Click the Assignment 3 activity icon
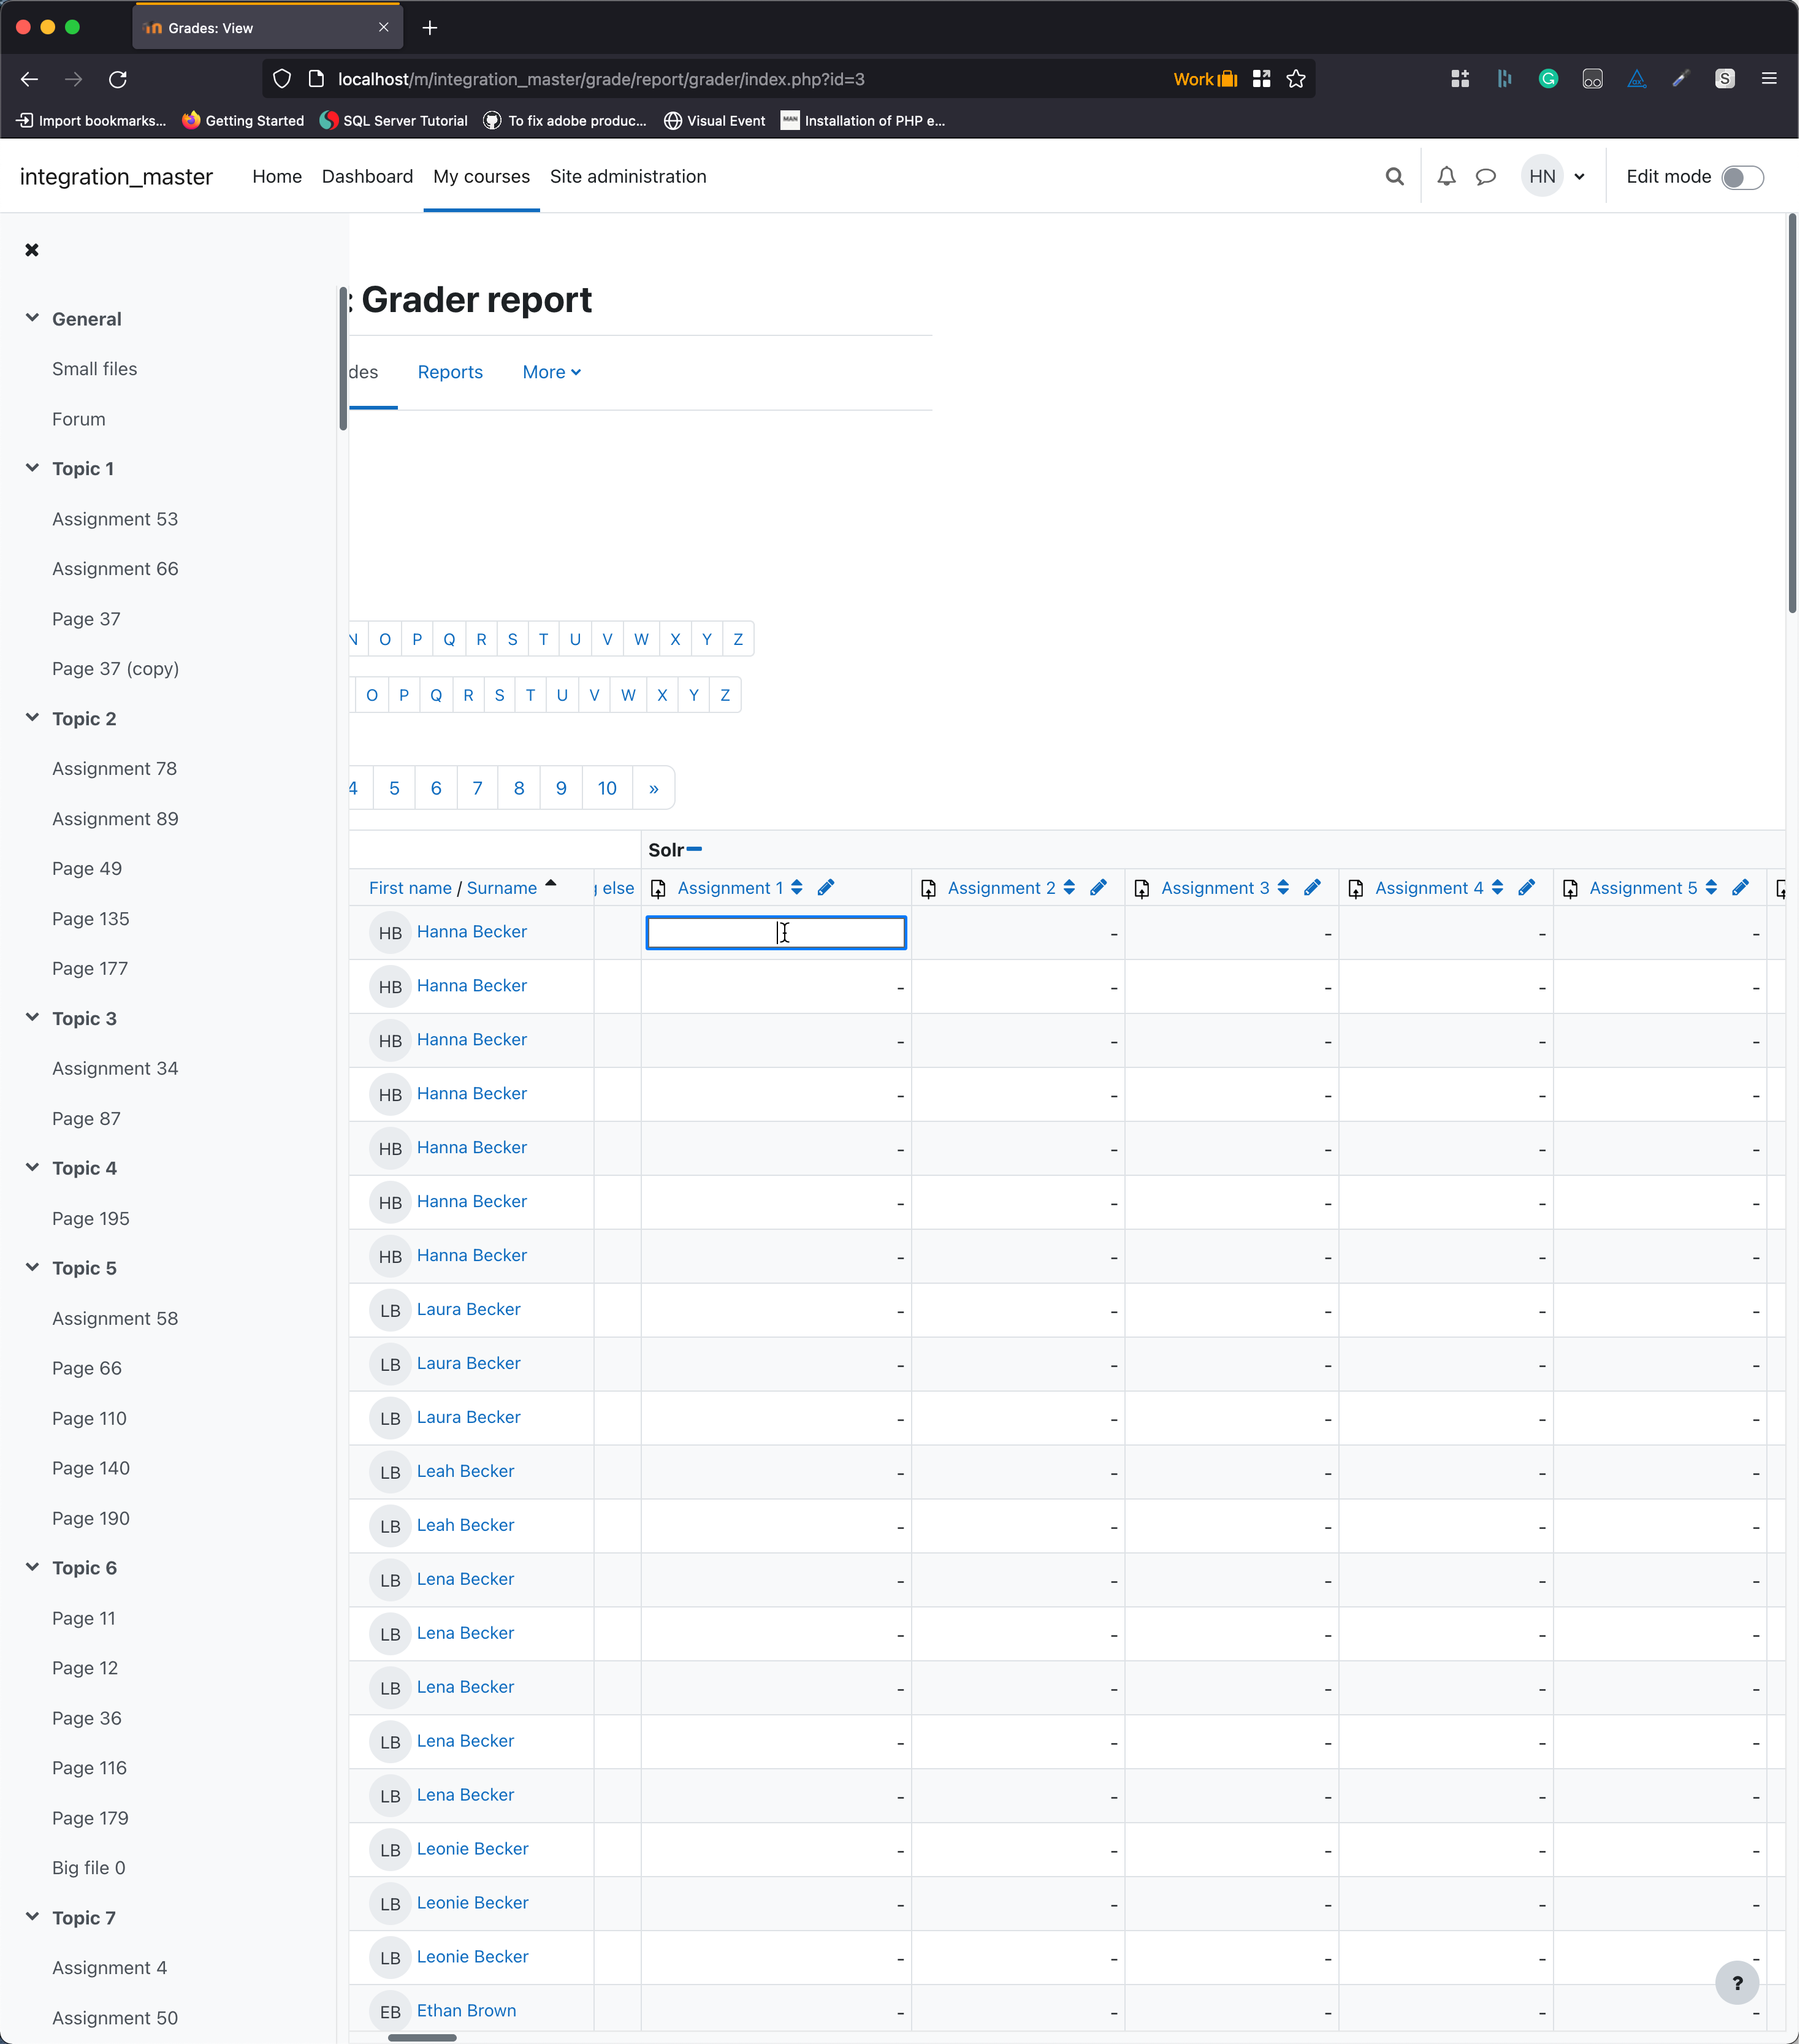The image size is (1800, 2044). point(1142,889)
